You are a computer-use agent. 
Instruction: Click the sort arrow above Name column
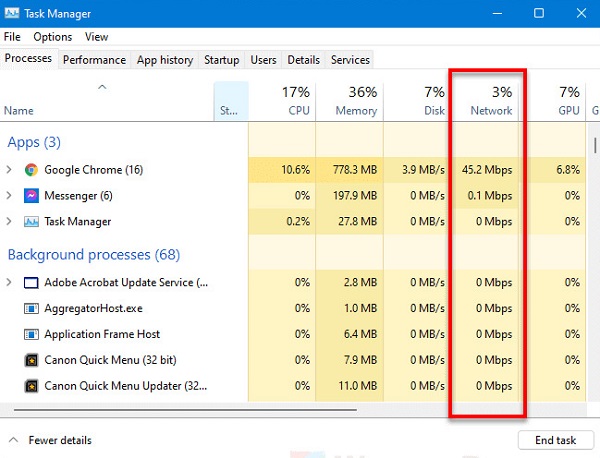102,87
